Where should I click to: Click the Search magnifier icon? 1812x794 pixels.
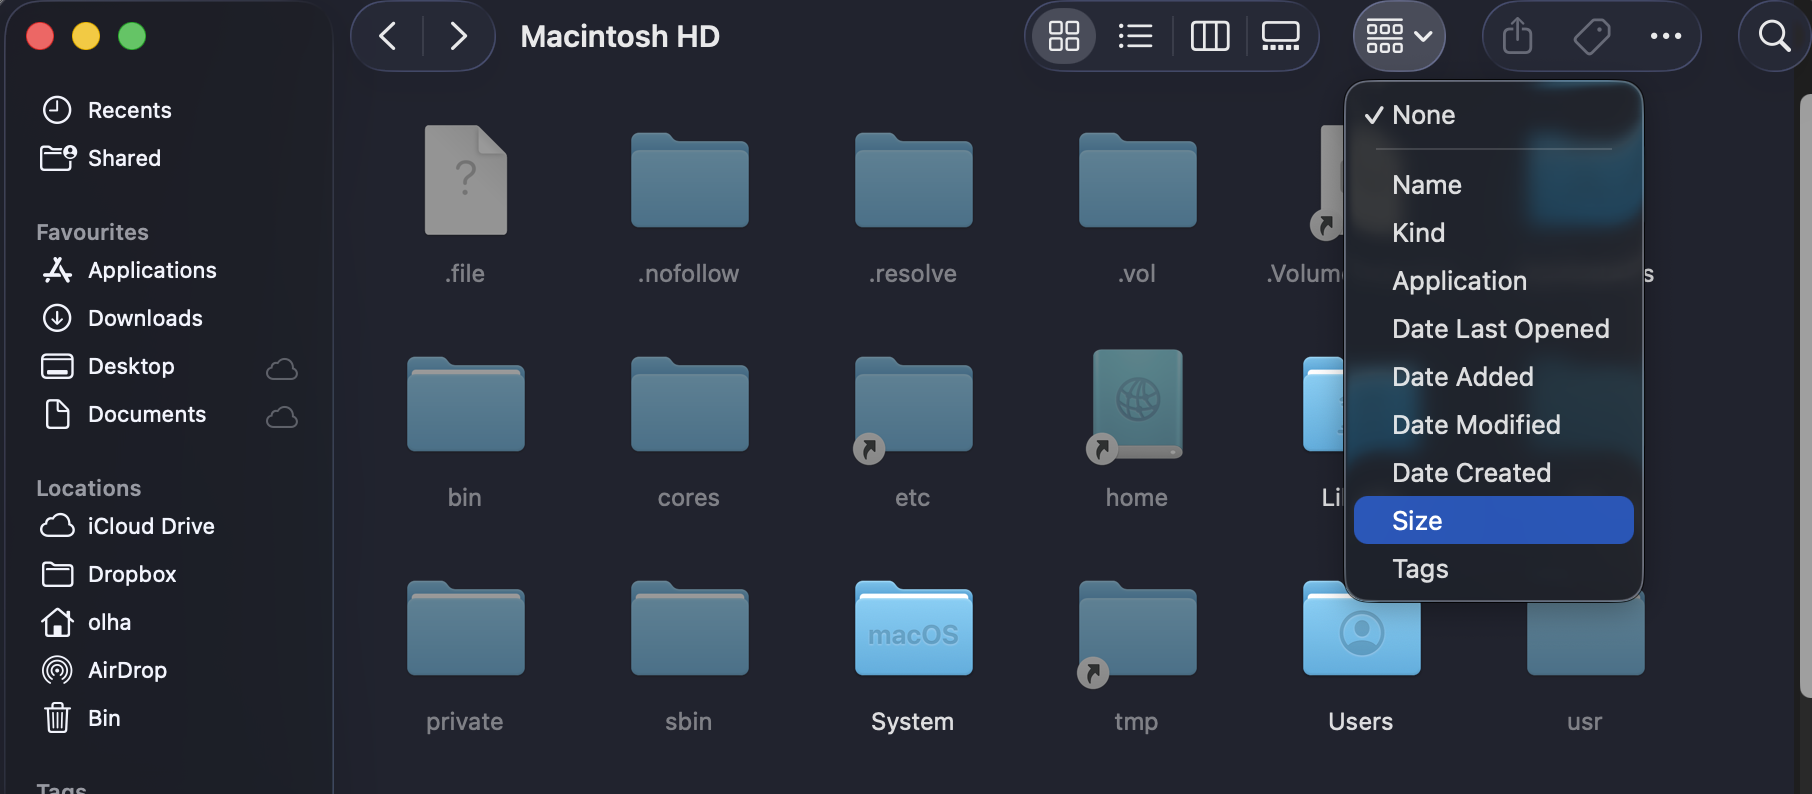[1775, 36]
